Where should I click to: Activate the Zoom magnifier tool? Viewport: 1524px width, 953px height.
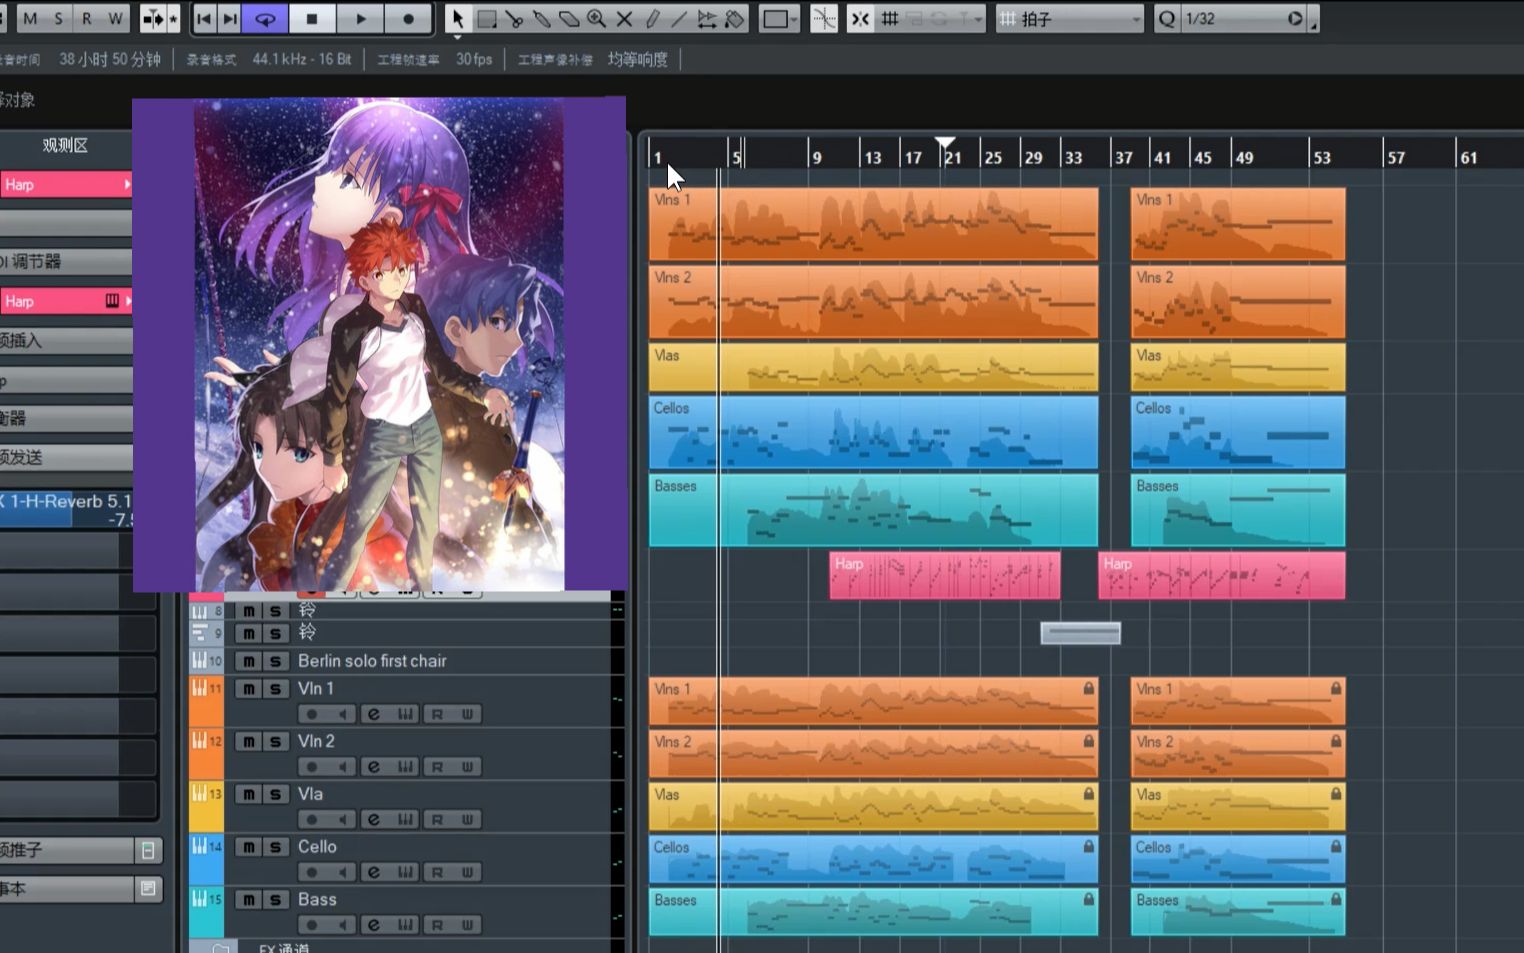[597, 19]
